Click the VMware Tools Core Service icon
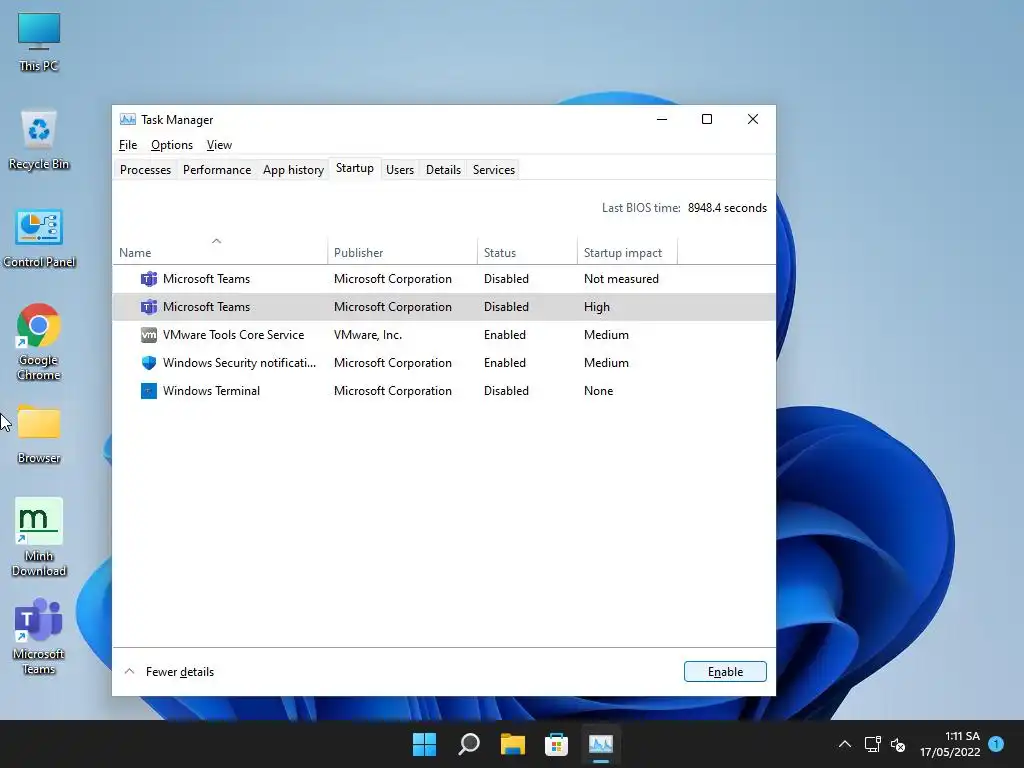 click(149, 335)
